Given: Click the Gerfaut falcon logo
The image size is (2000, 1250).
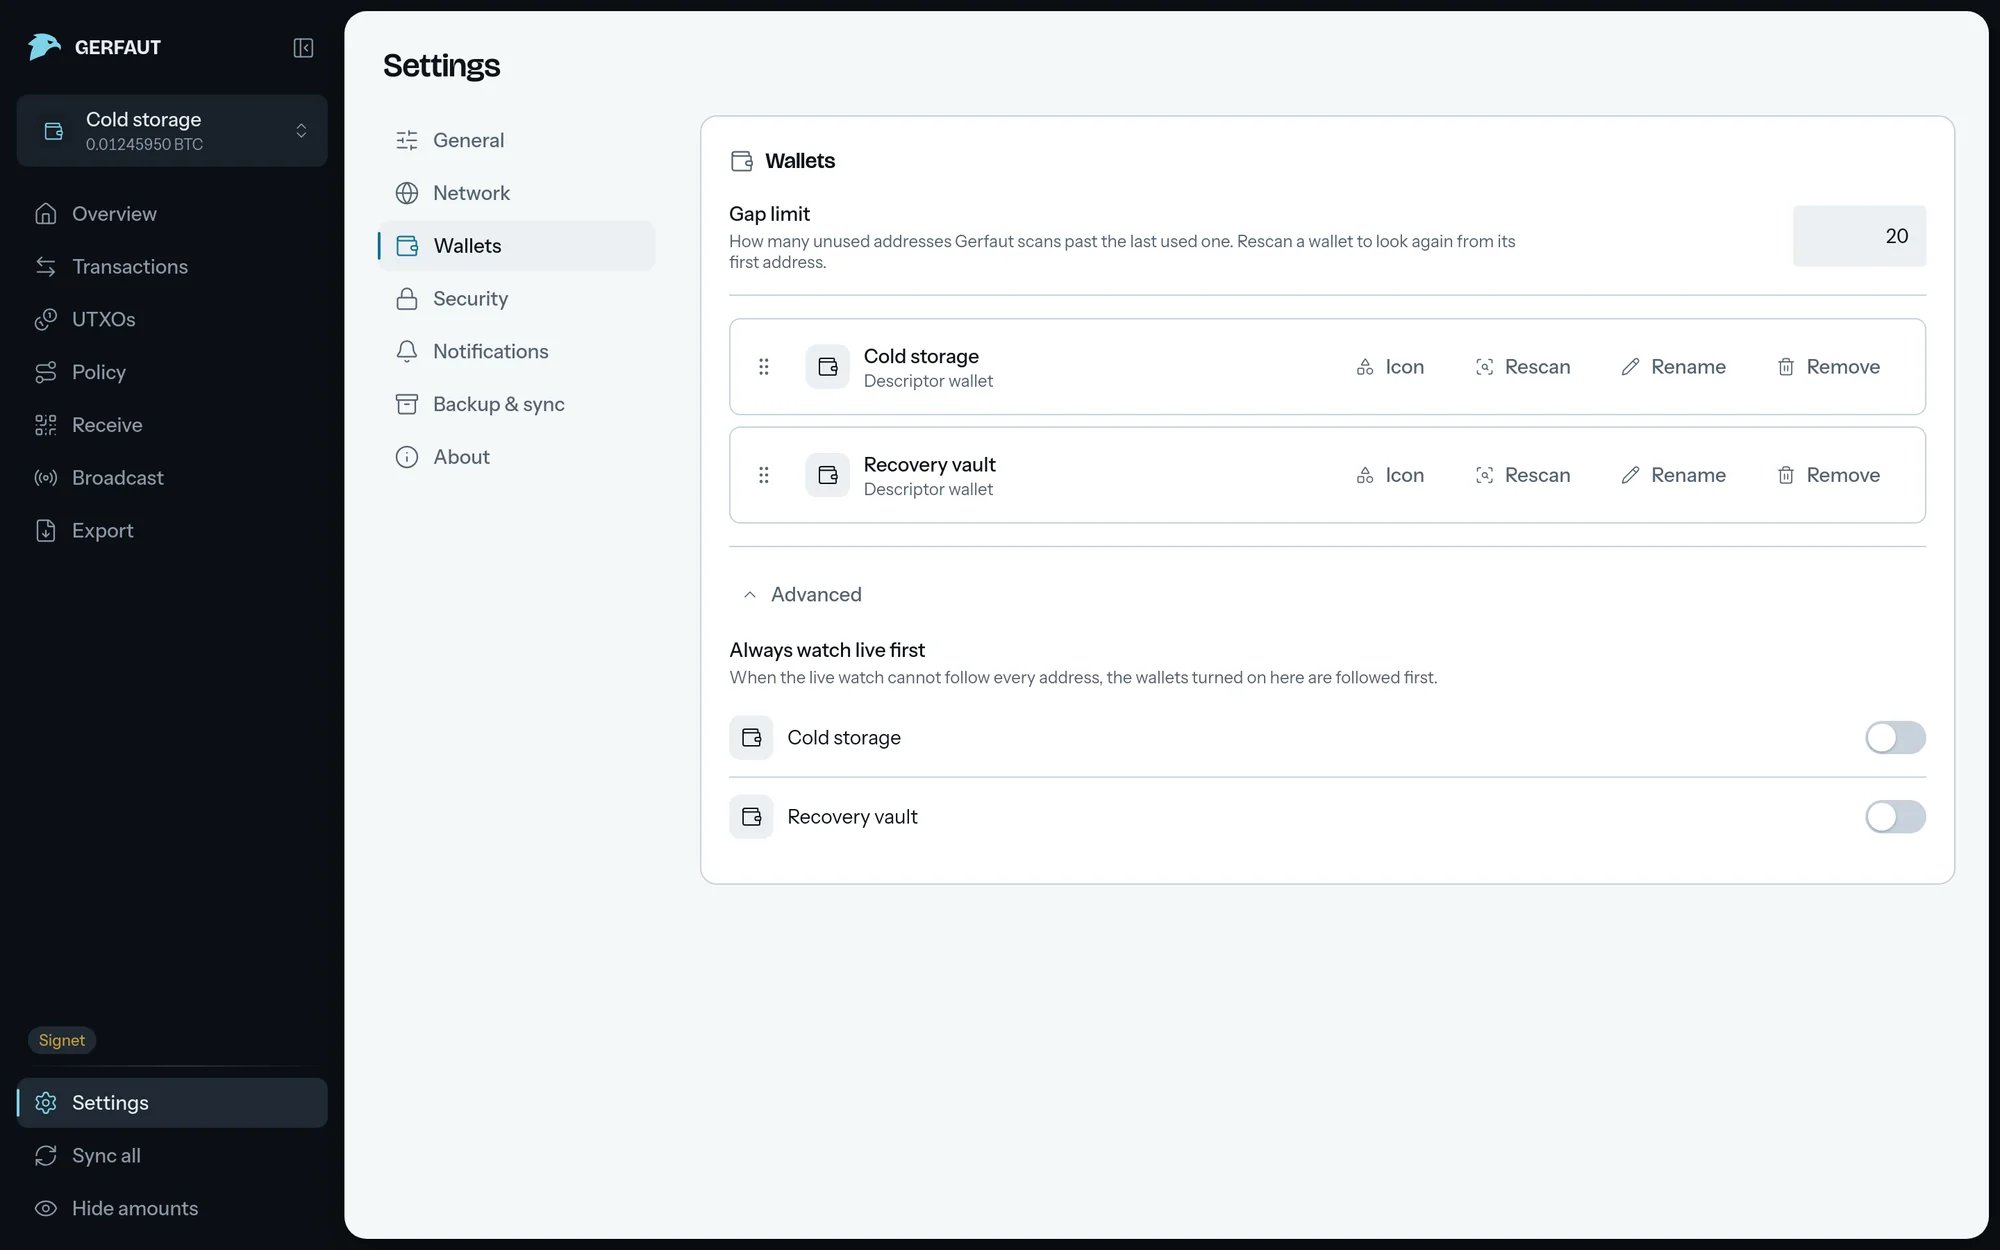Looking at the screenshot, I should (44, 47).
